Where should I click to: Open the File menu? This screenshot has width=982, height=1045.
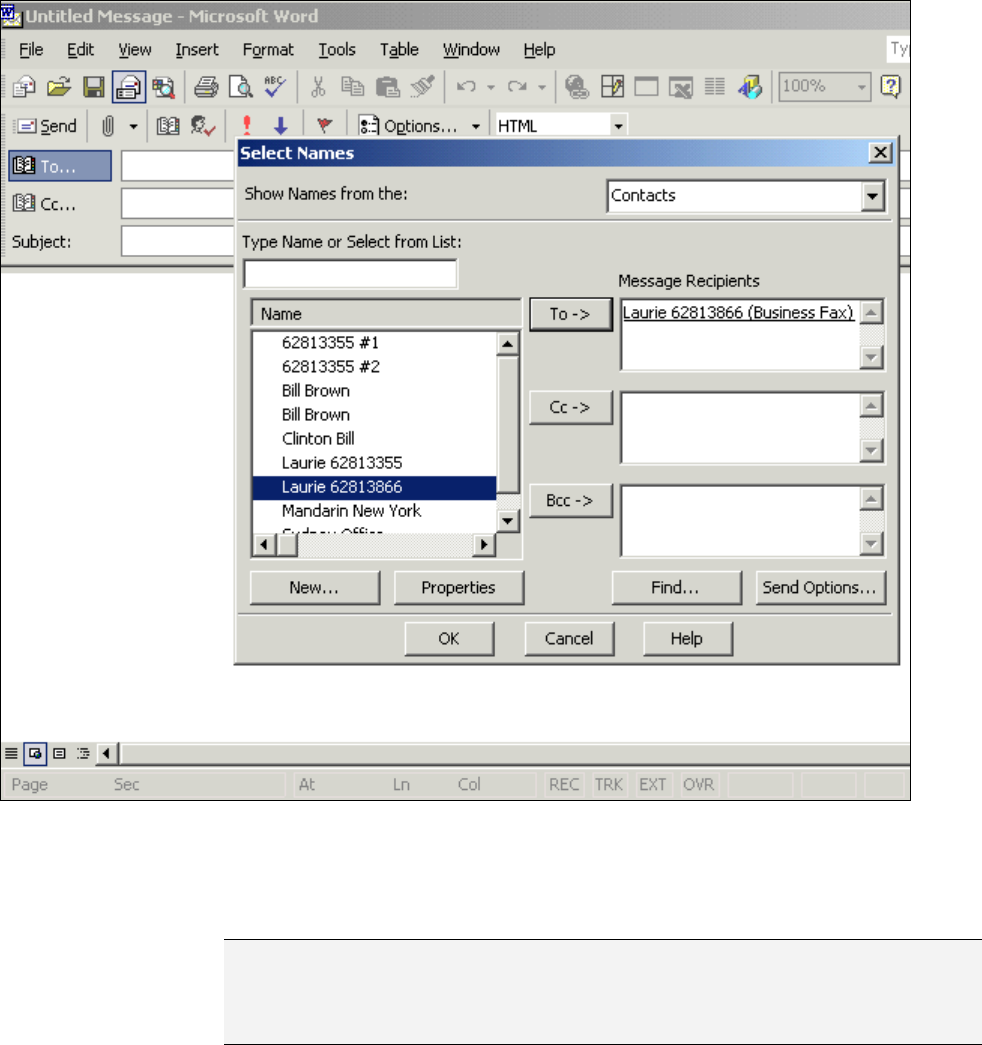pos(31,50)
